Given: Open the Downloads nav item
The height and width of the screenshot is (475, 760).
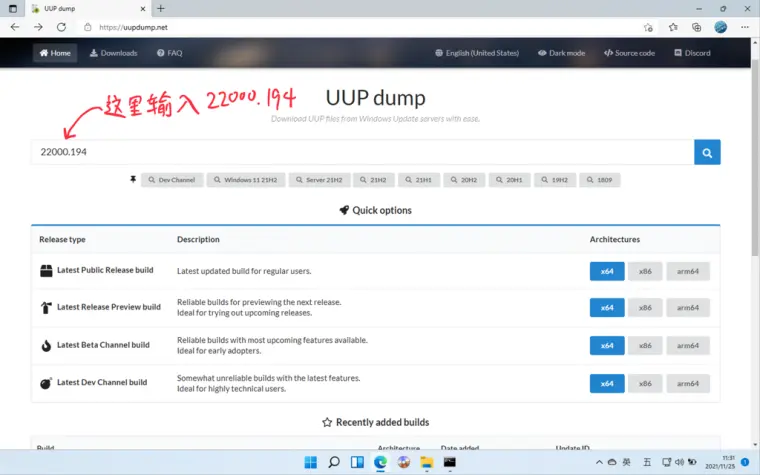Looking at the screenshot, I should coord(113,53).
